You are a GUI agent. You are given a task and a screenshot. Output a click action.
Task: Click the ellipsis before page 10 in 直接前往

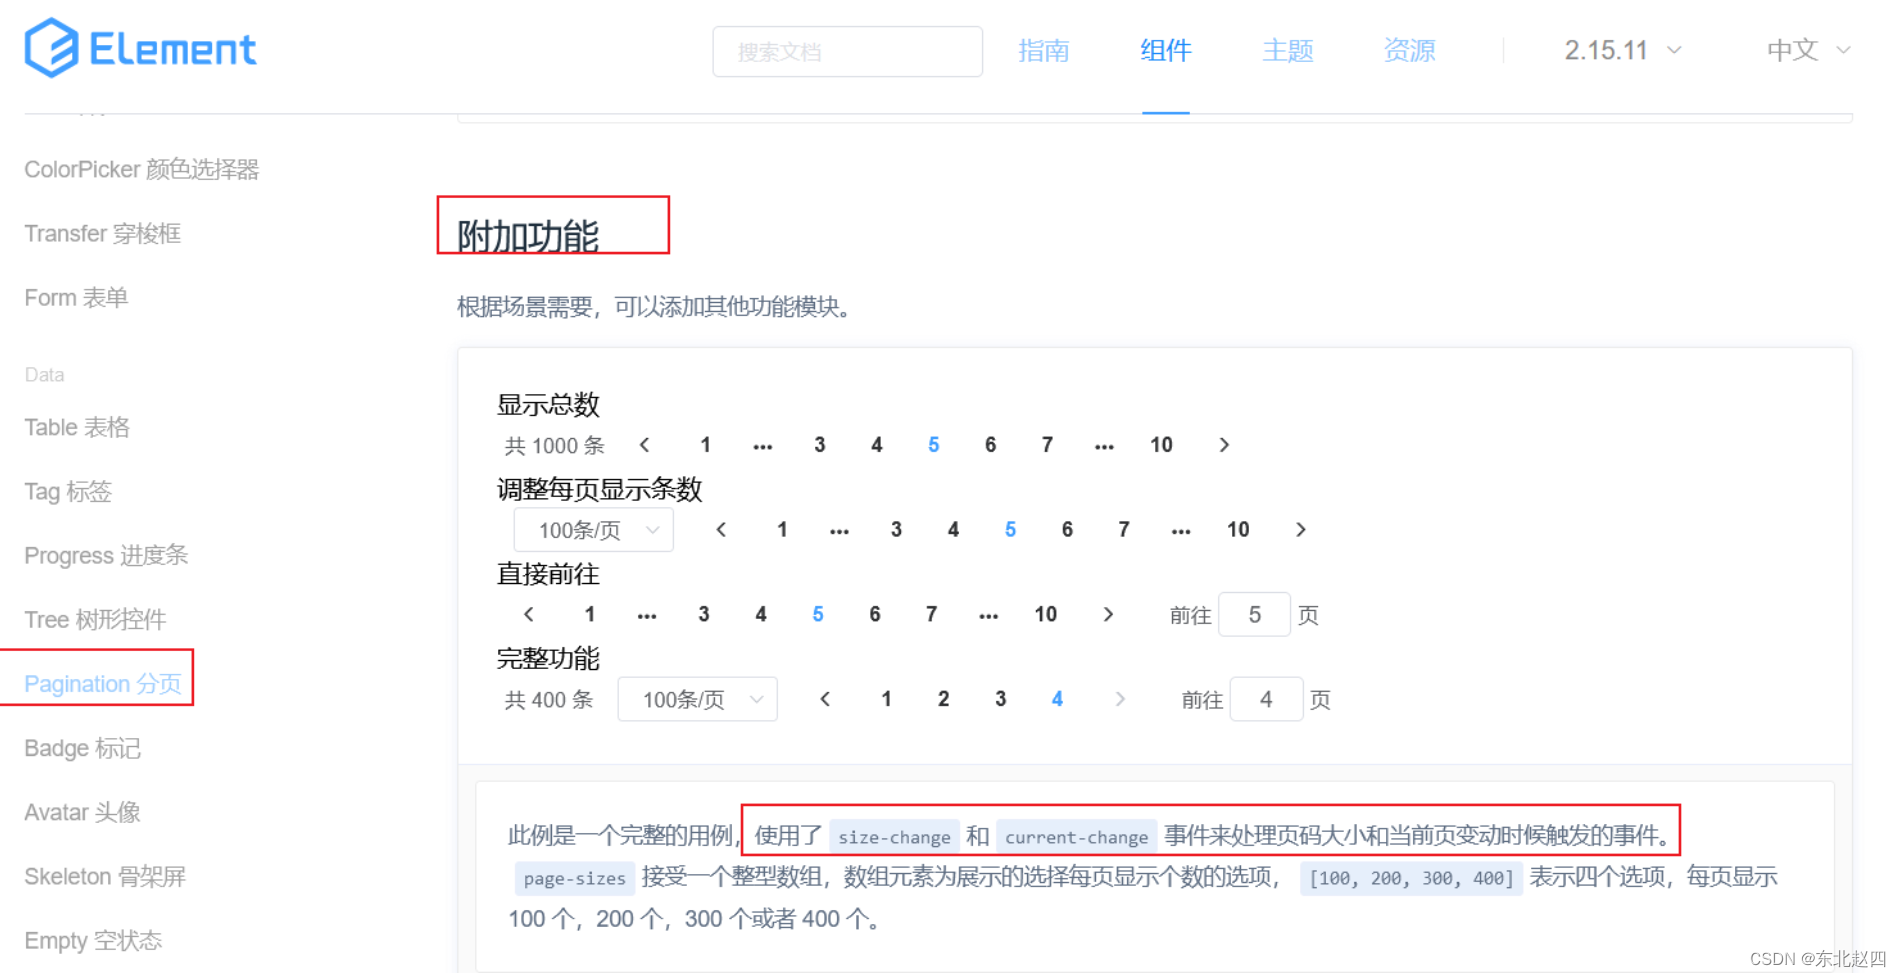988,614
